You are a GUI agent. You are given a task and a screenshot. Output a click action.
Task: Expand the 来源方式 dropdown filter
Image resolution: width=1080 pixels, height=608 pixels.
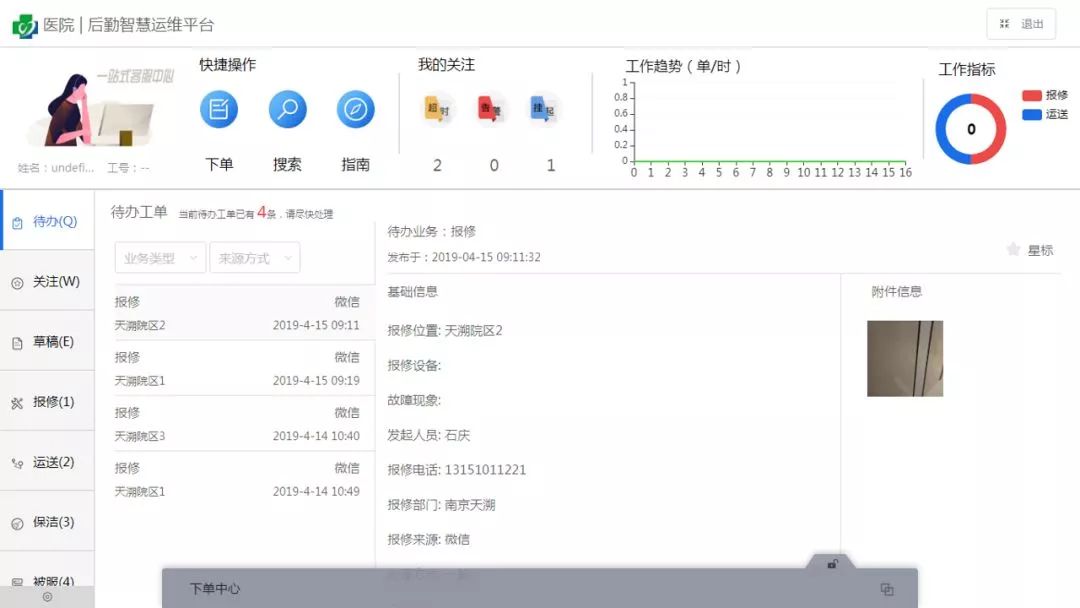point(257,257)
